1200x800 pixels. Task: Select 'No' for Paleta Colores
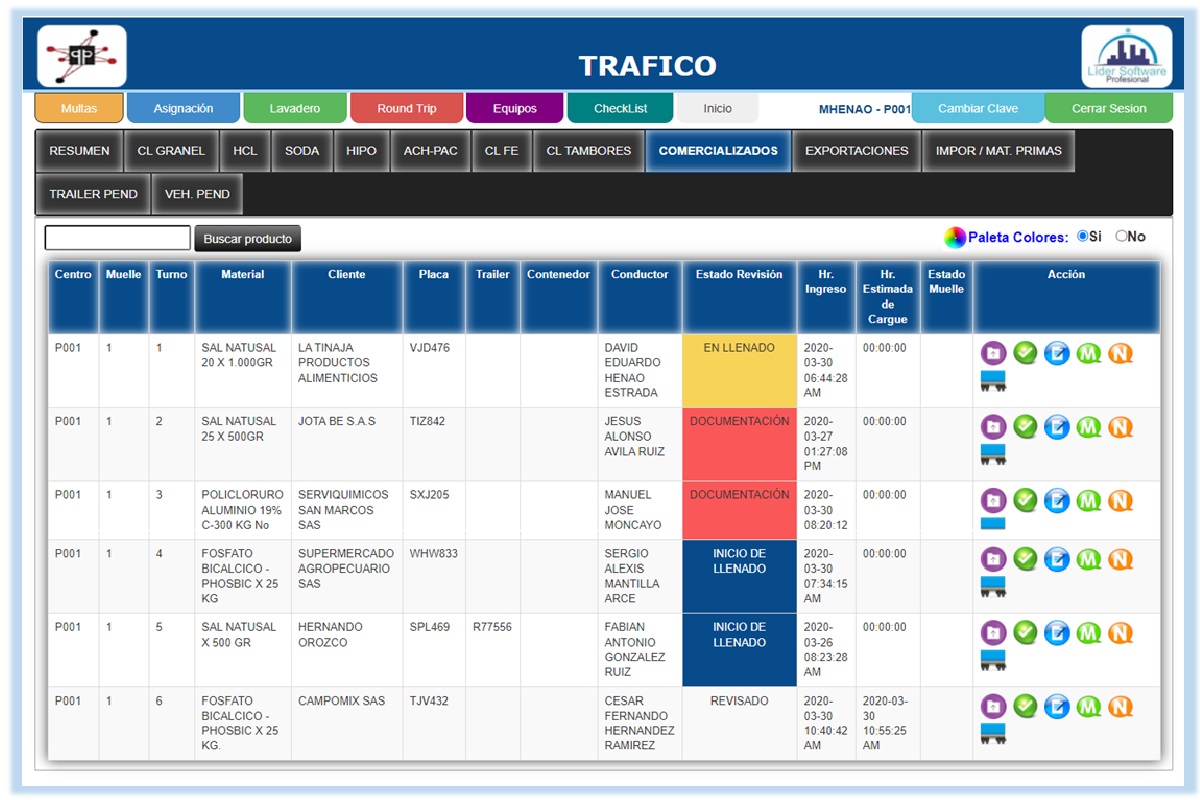[x=1121, y=237]
